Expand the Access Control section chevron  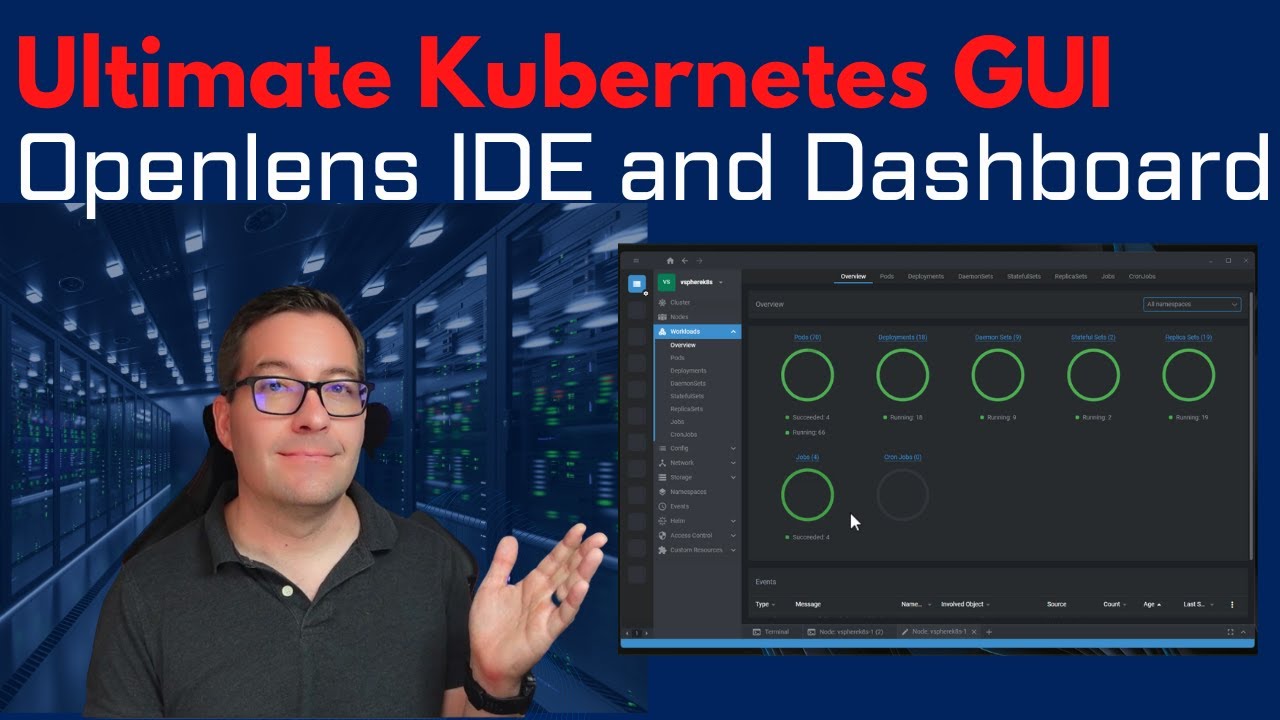click(733, 535)
